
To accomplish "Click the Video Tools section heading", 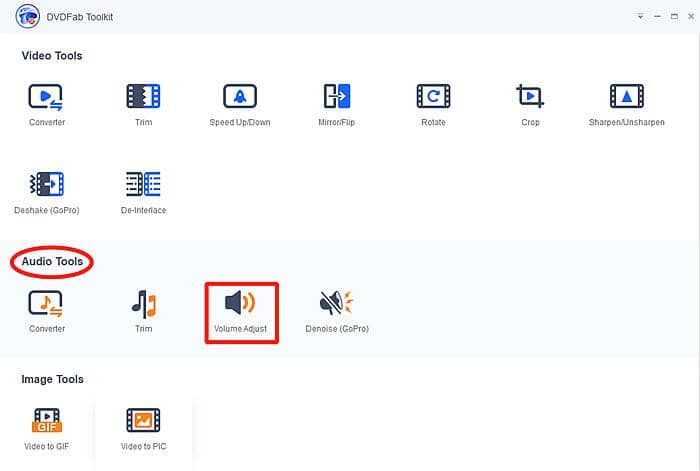I will [52, 56].
